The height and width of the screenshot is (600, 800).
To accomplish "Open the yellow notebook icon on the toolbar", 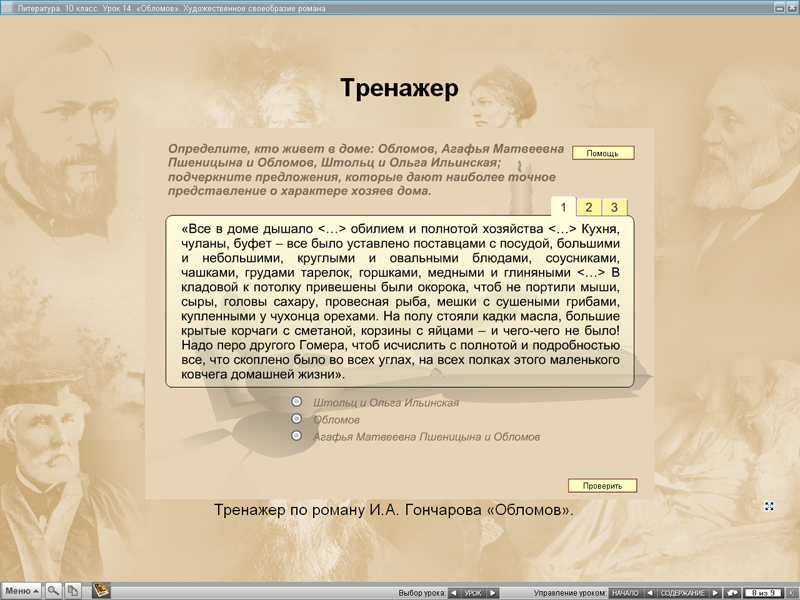I will (100, 592).
